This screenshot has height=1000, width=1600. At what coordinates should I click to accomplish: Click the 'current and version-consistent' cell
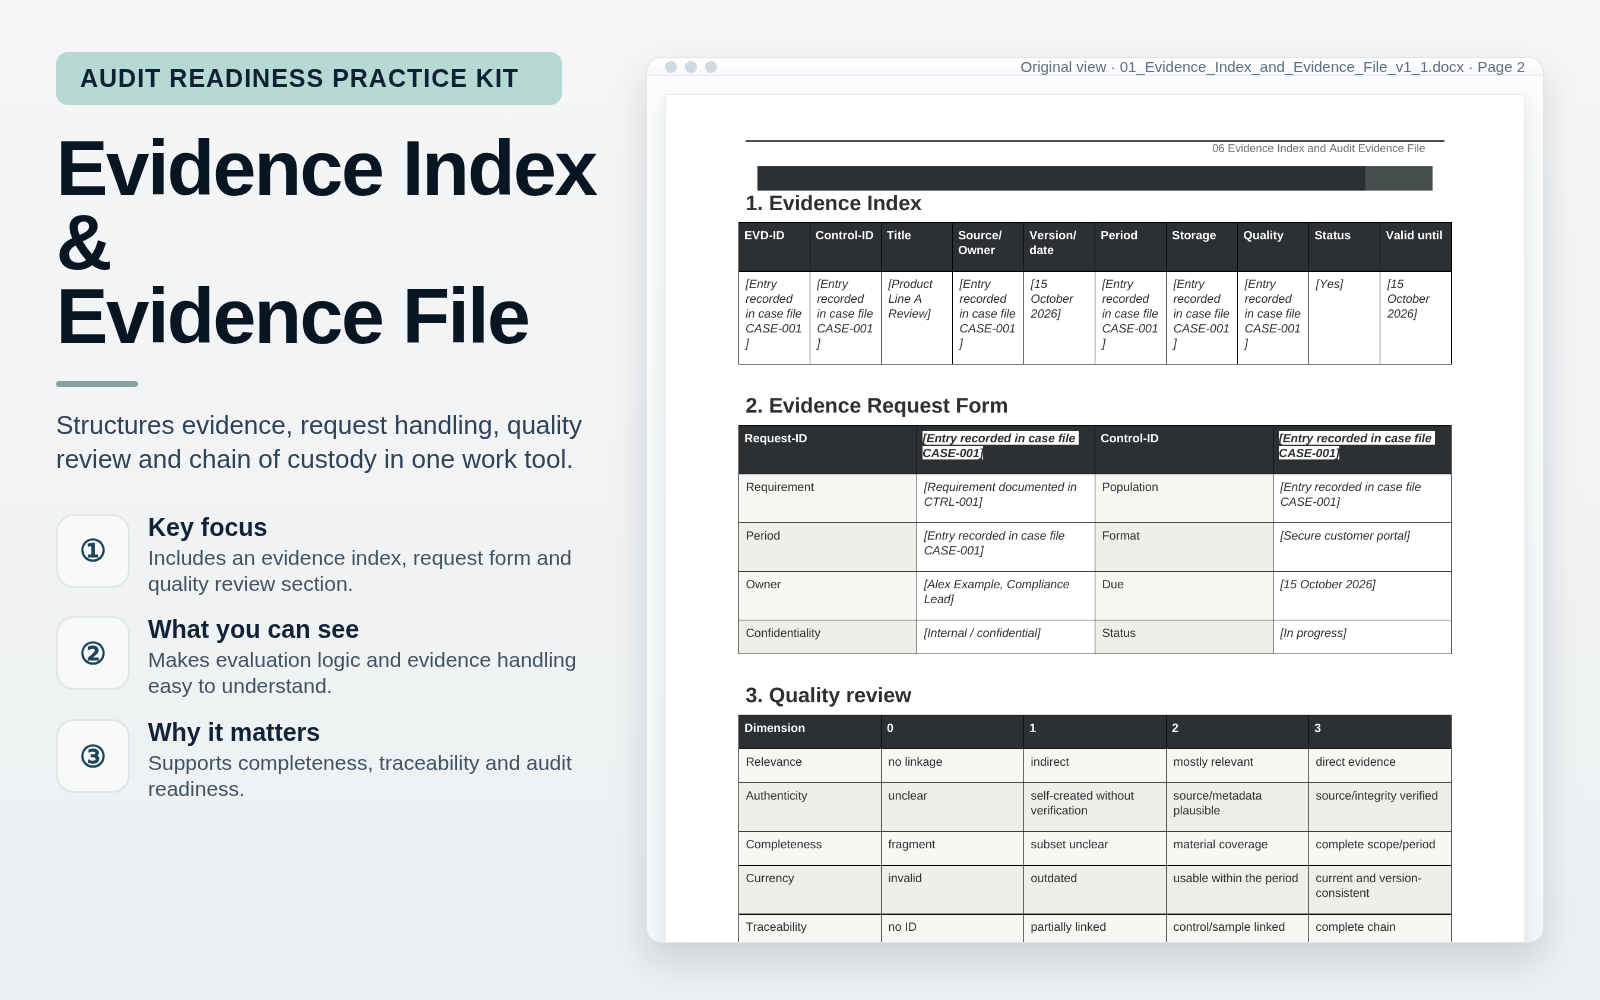pos(1380,890)
